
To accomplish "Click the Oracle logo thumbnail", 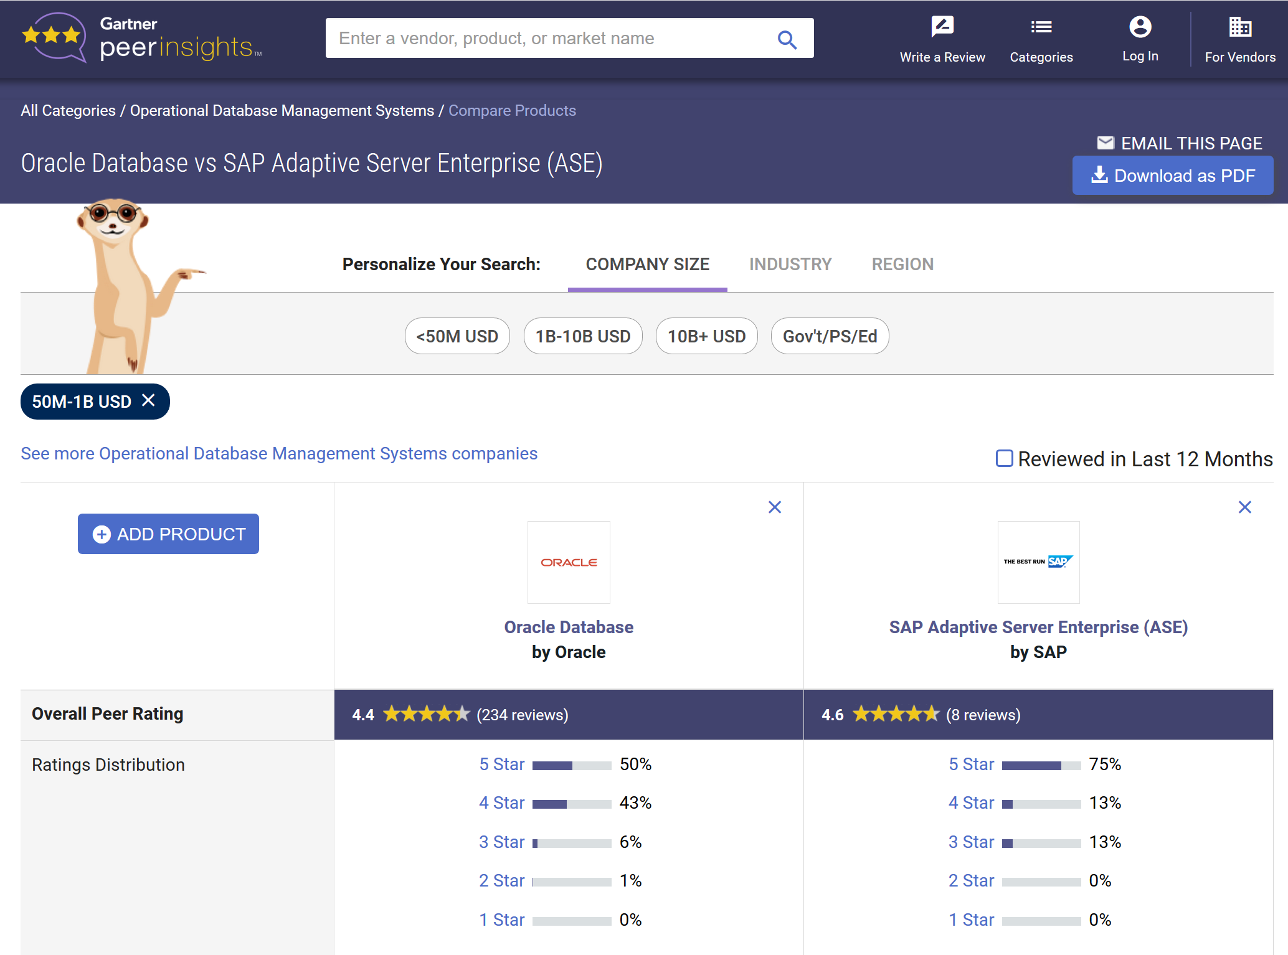I will click(569, 562).
